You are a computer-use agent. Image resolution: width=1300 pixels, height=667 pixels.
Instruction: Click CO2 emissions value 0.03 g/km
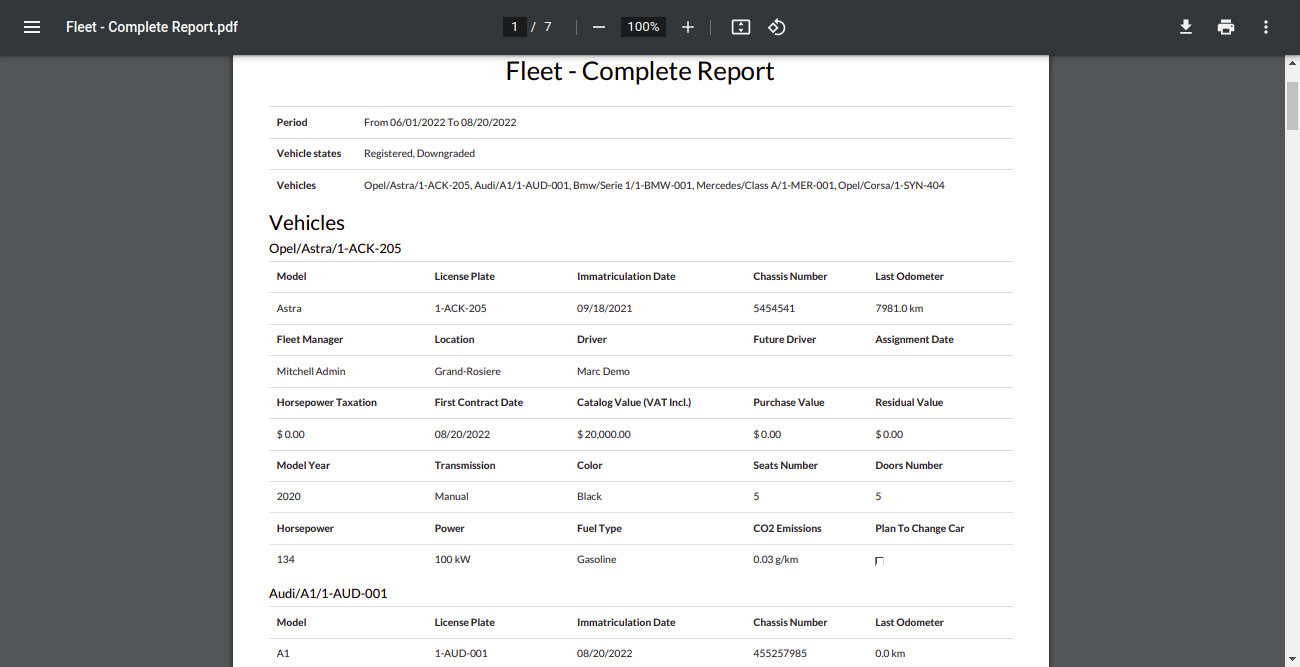(776, 559)
